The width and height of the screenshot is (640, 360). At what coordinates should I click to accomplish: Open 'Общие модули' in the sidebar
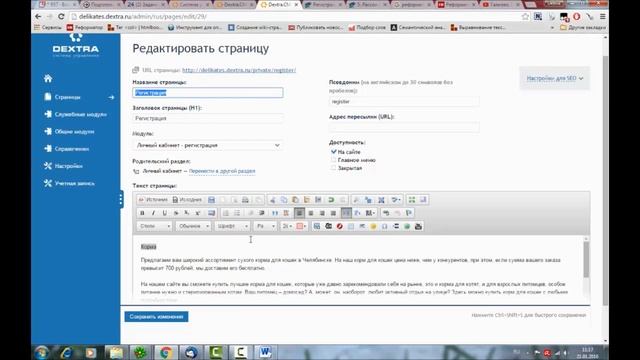[76, 131]
